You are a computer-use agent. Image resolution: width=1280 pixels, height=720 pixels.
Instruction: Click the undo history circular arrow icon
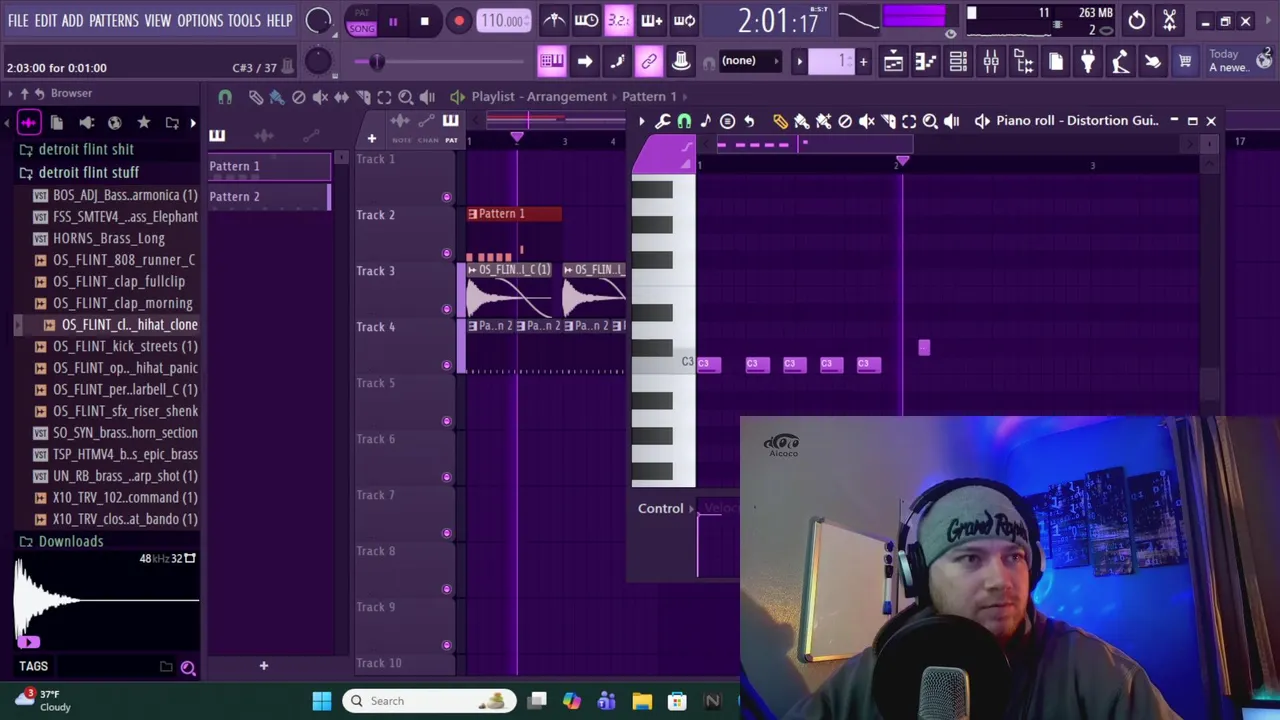pos(1137,20)
